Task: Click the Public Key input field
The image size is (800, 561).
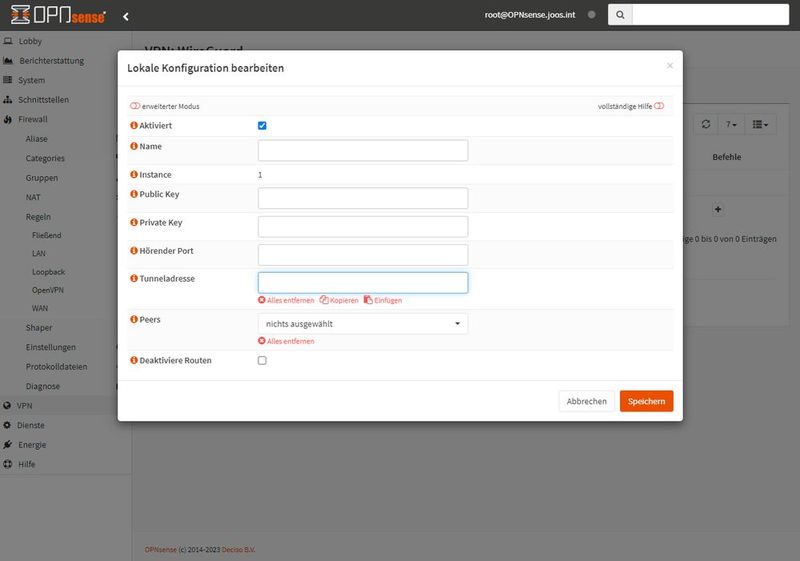Action: tap(363, 198)
